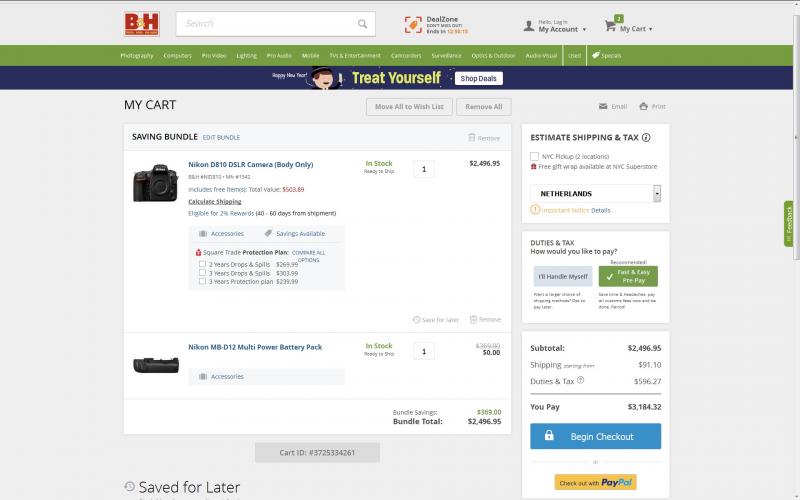Click the Calculate Shipping link
The width and height of the screenshot is (800, 500).
click(215, 202)
